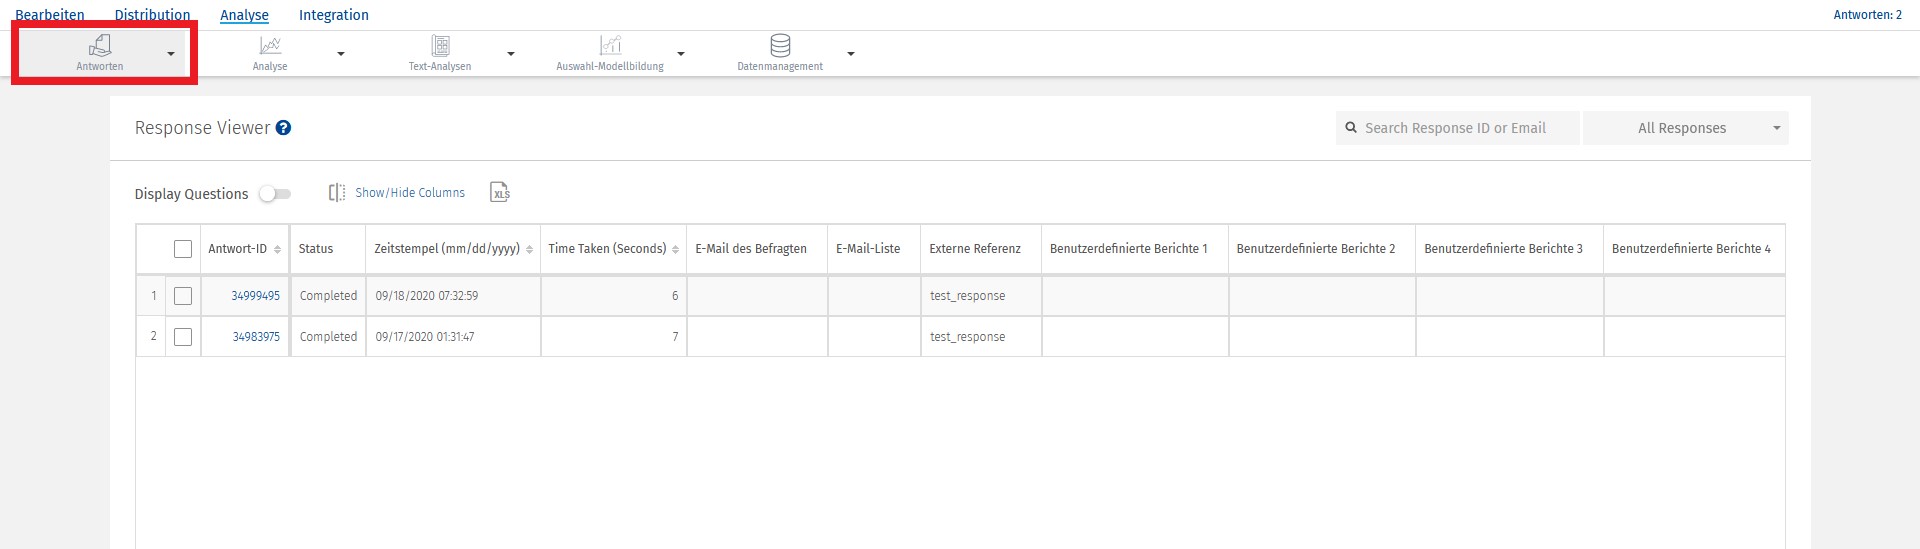Viewport: 1920px width, 549px height.
Task: Focus the Search Response ID or Email field
Action: [x=1458, y=128]
